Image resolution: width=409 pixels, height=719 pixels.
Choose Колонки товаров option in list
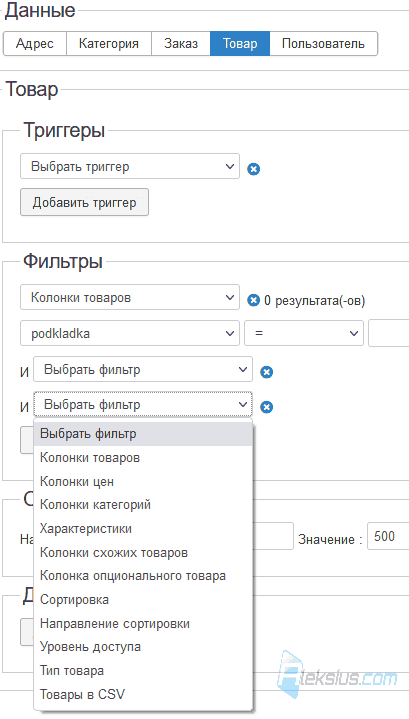(x=143, y=458)
